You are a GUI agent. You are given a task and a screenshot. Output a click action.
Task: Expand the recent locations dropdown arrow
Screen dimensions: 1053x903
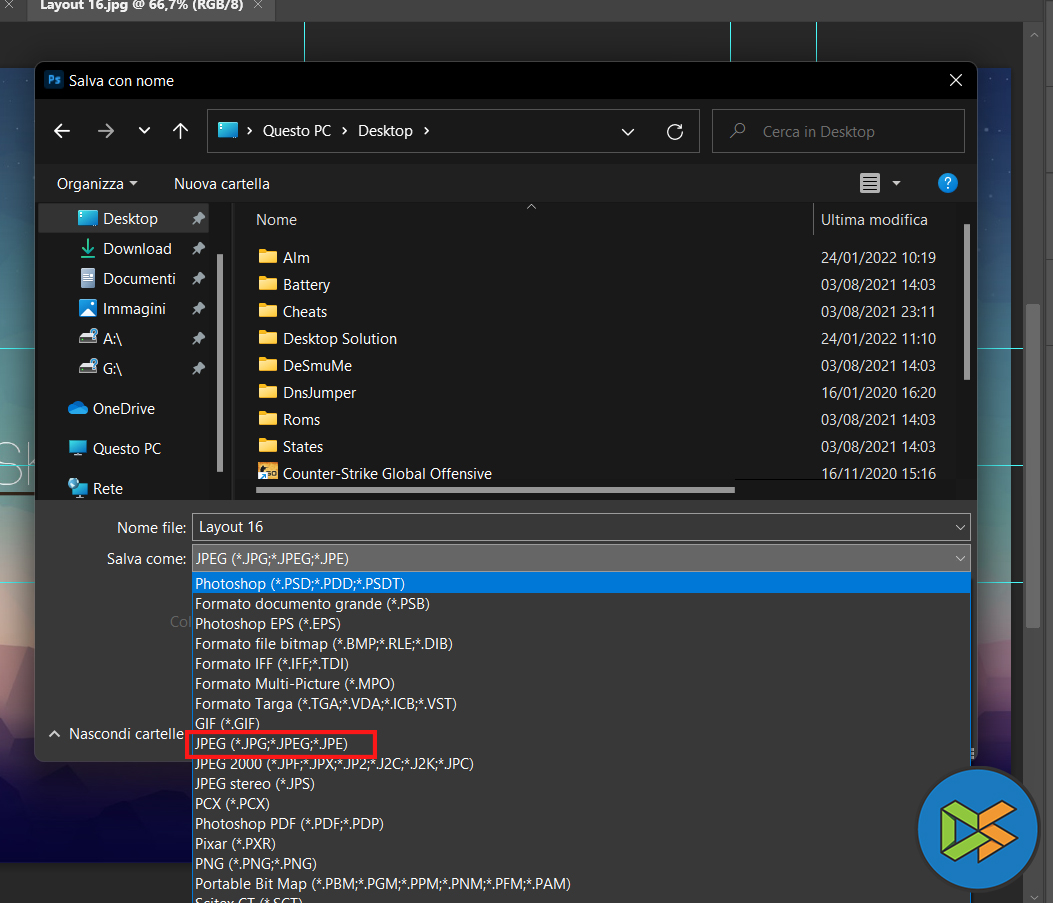[x=144, y=131]
